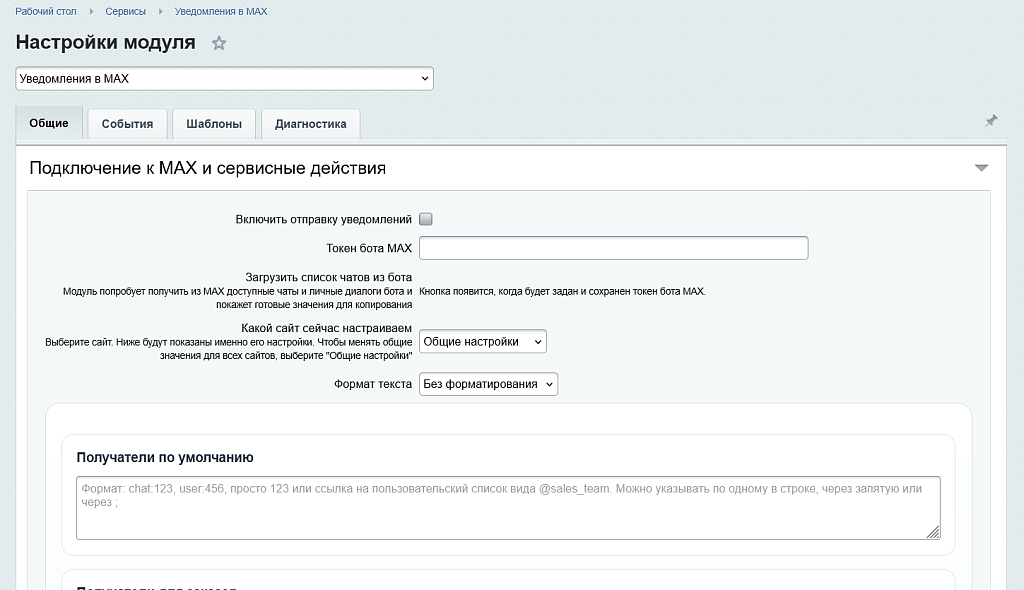Focus the Токен бота MAX input field

(613, 248)
